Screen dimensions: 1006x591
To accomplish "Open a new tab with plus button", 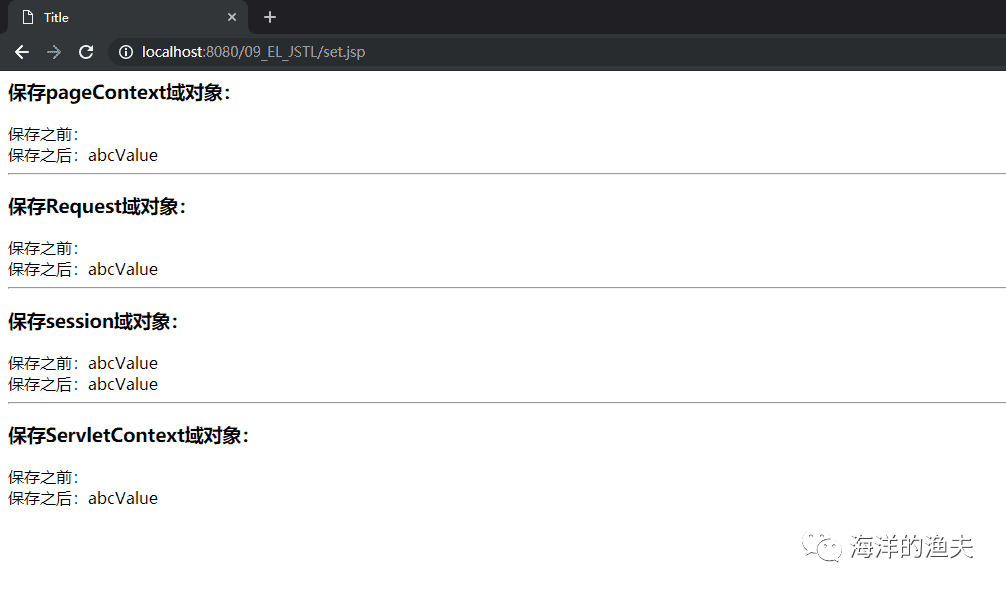I will pos(270,17).
